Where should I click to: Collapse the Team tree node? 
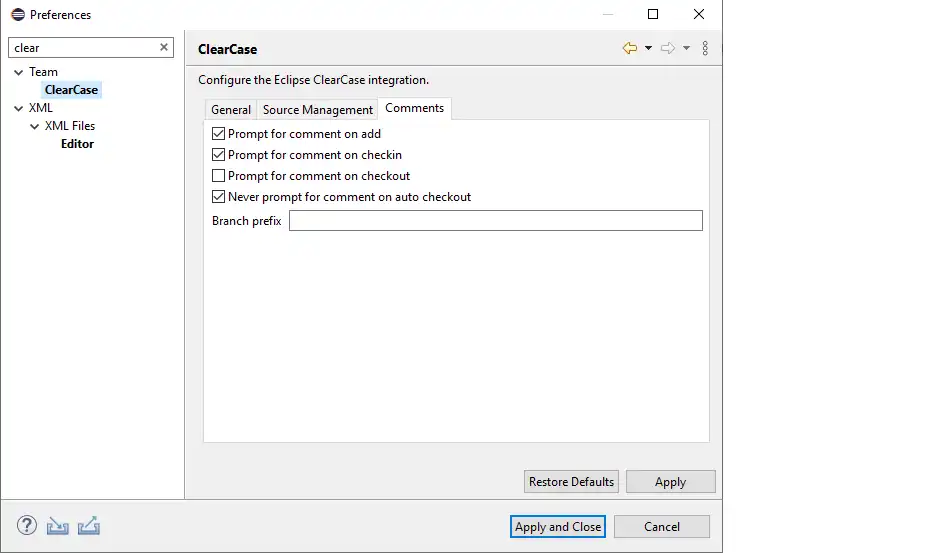(18, 72)
